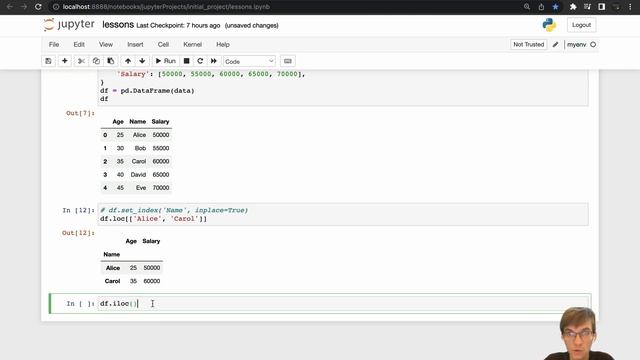Cut selected cells with scissors icon

tap(81, 61)
